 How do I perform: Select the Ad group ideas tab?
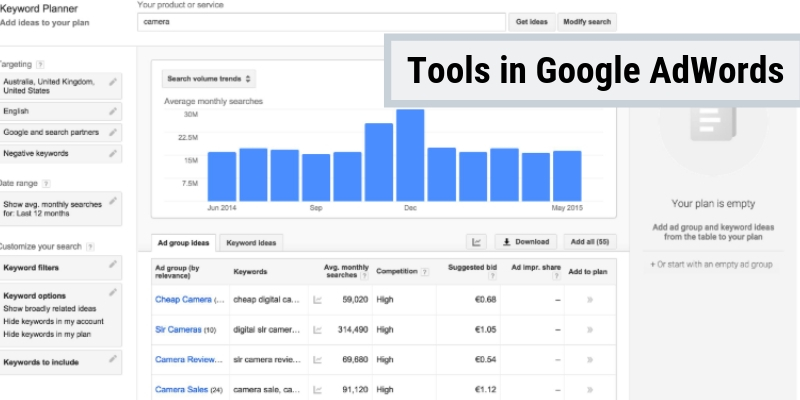click(x=184, y=242)
